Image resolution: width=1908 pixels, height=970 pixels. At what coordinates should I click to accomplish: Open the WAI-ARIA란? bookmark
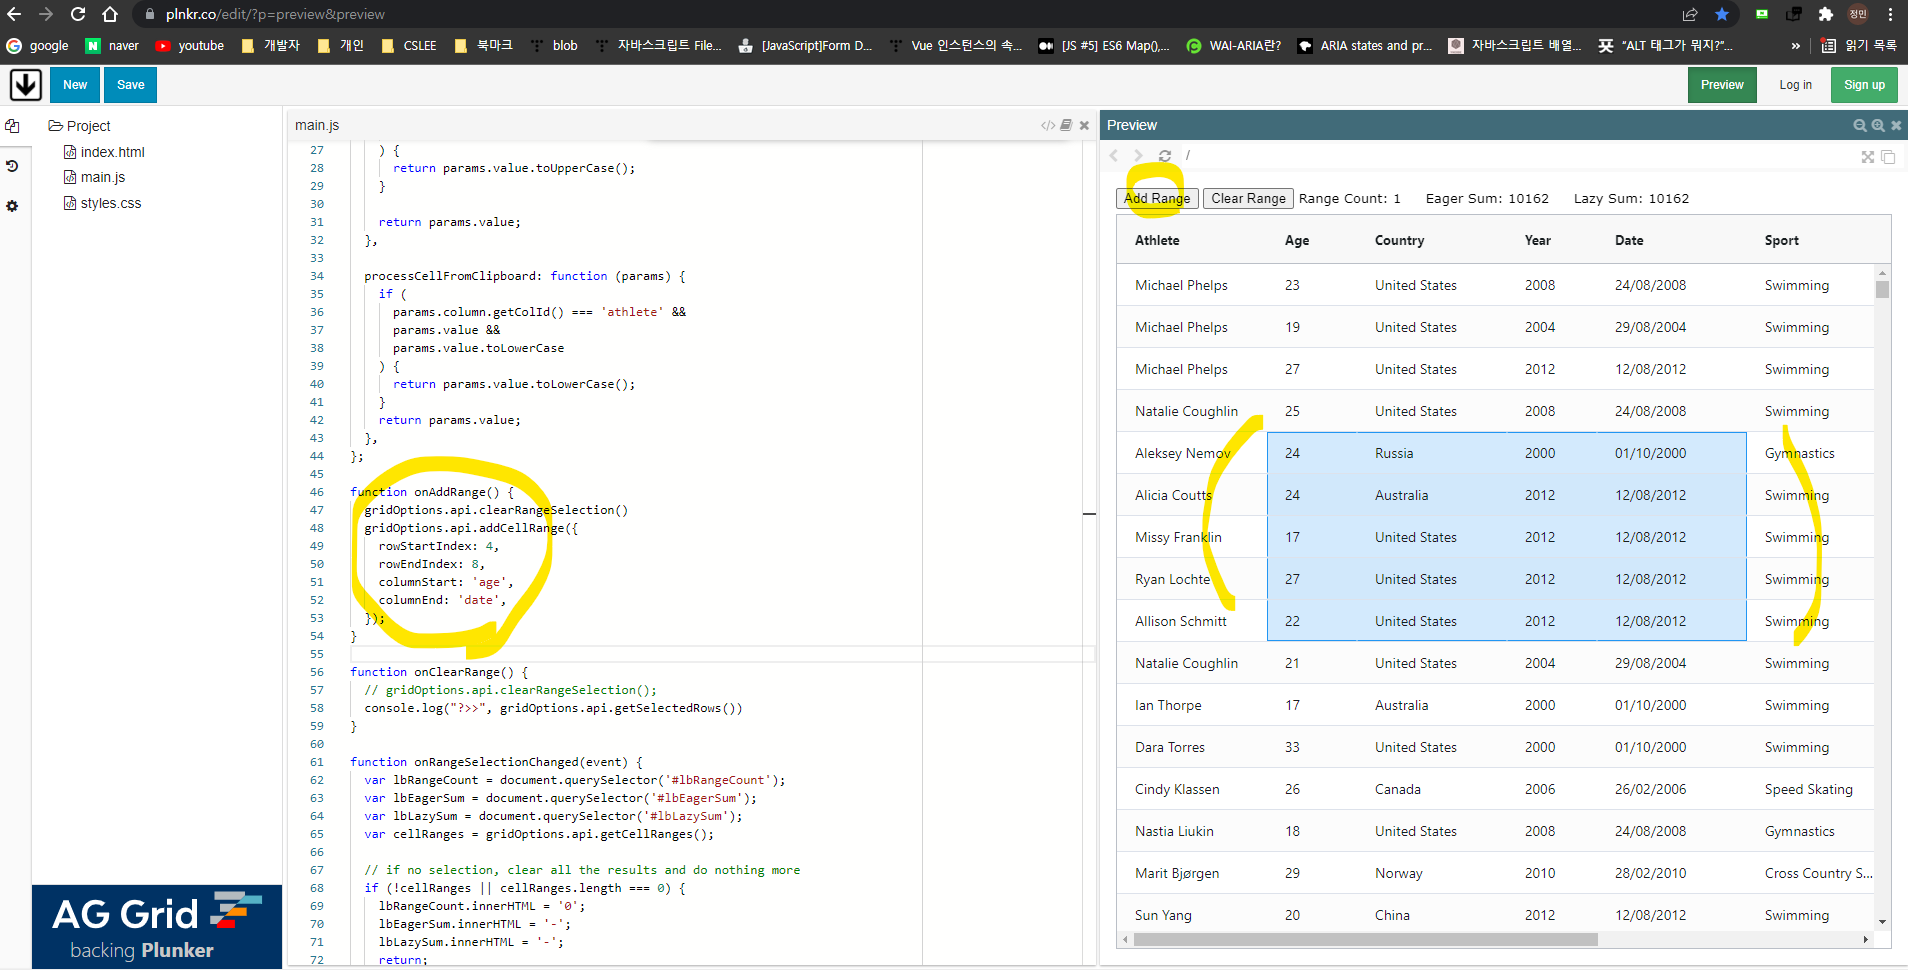click(x=1233, y=45)
